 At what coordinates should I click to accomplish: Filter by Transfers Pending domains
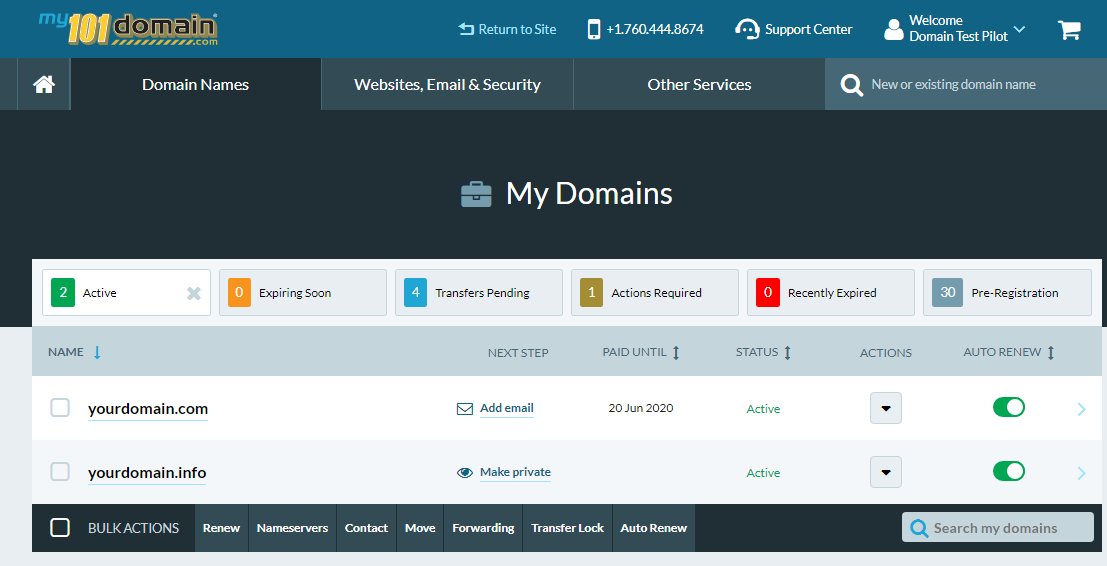(478, 293)
